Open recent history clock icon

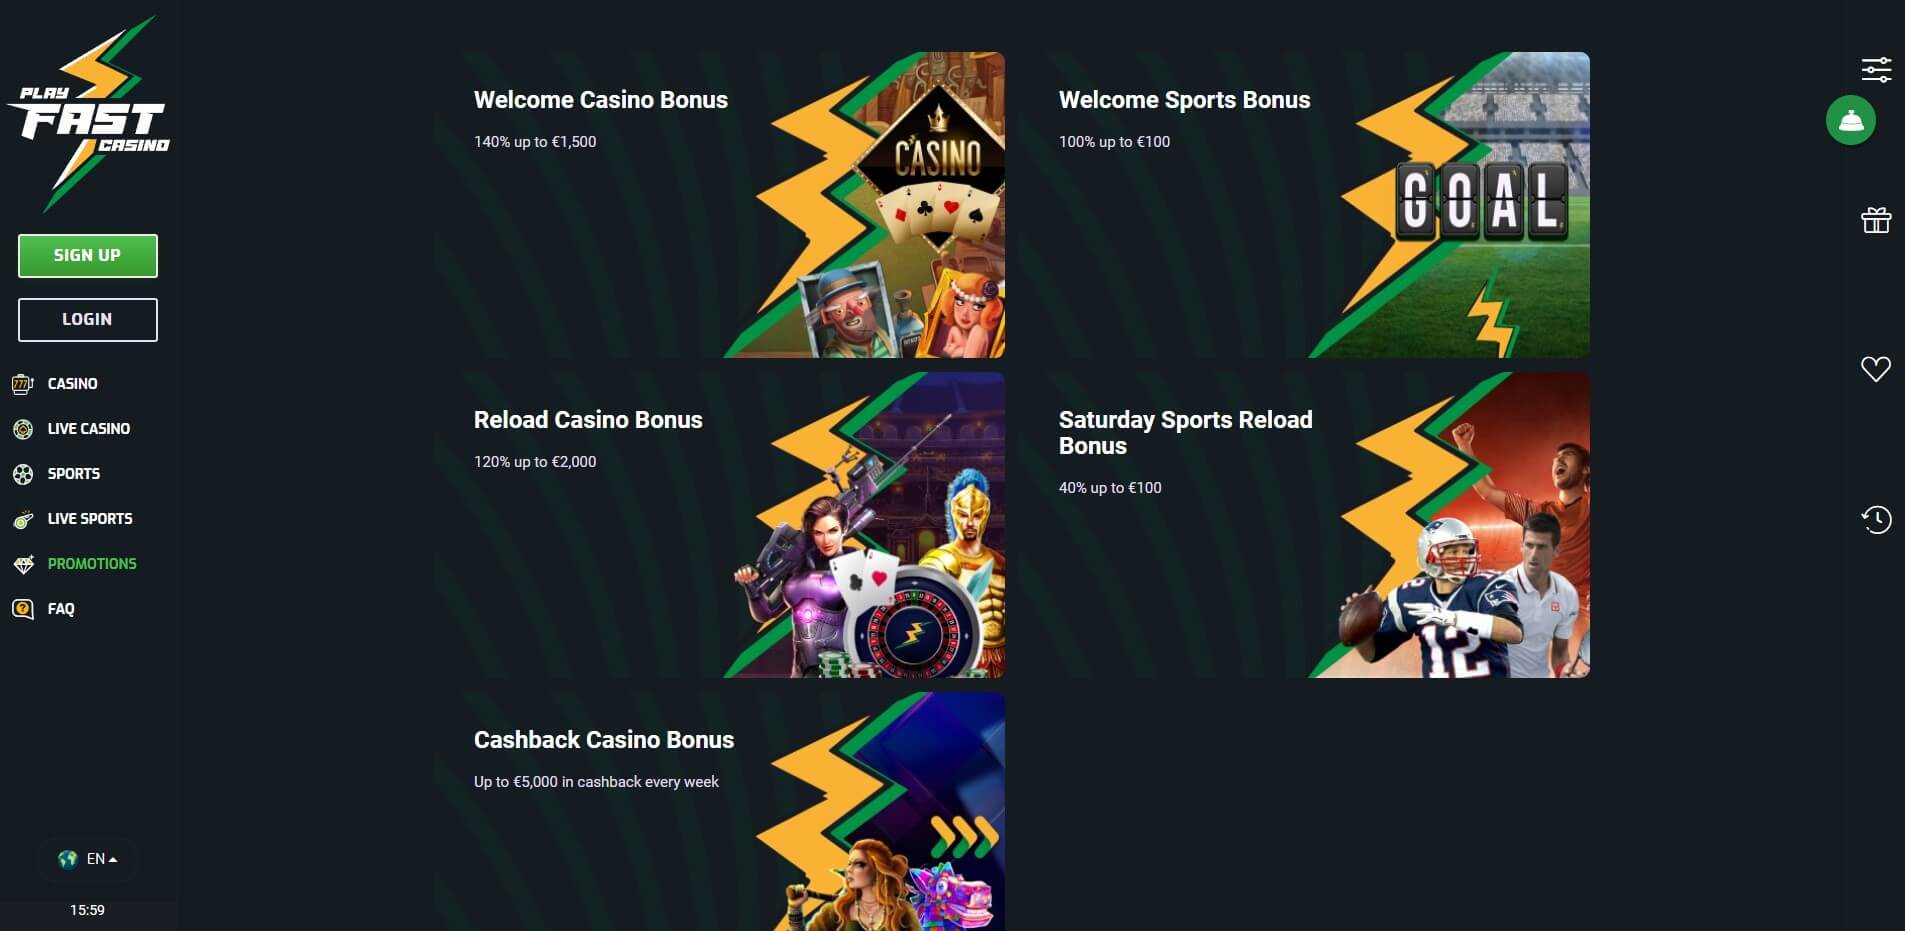coord(1876,519)
